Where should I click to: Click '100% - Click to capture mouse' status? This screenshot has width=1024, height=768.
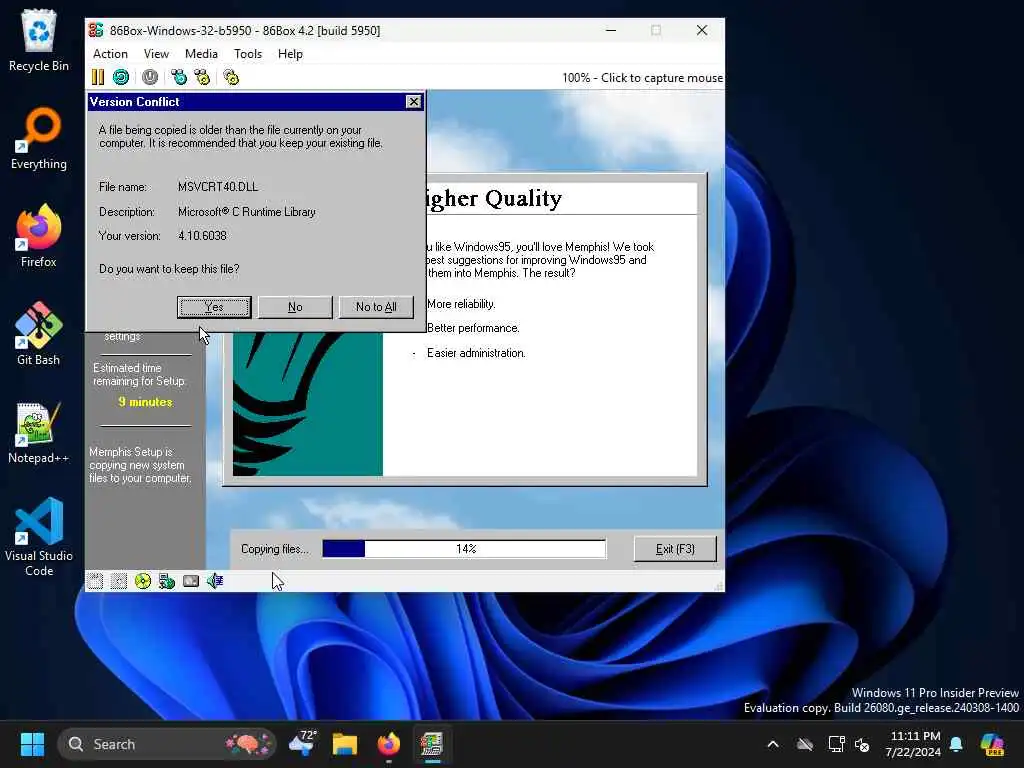click(x=643, y=78)
